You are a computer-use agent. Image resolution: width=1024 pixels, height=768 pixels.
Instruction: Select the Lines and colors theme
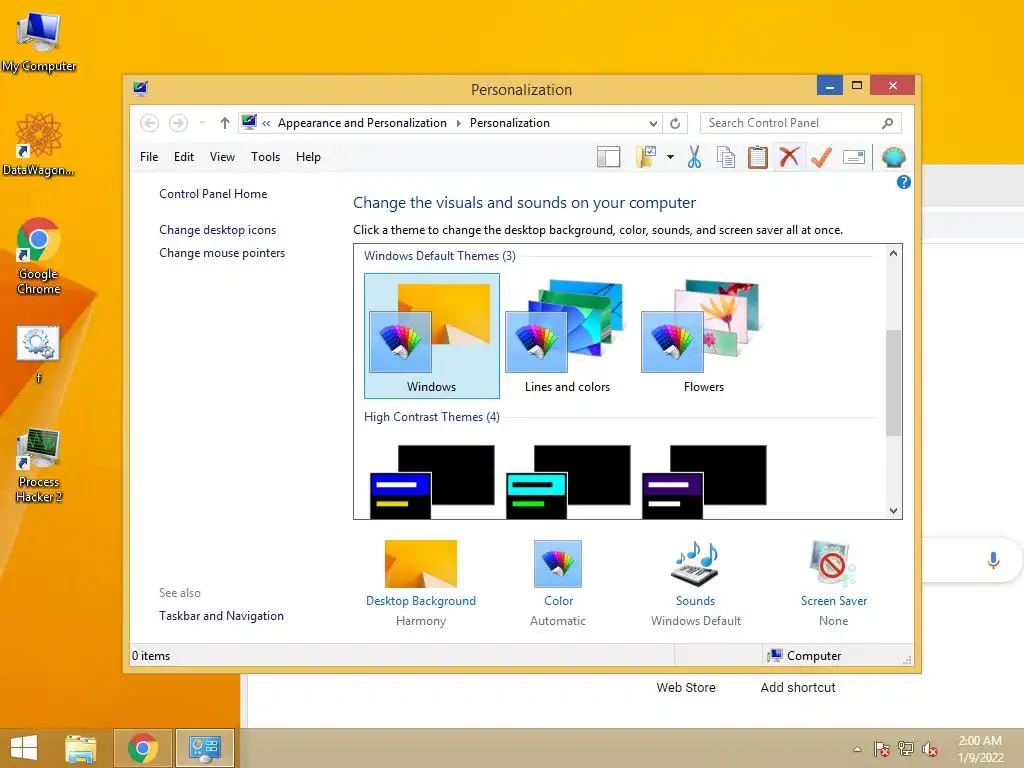568,336
